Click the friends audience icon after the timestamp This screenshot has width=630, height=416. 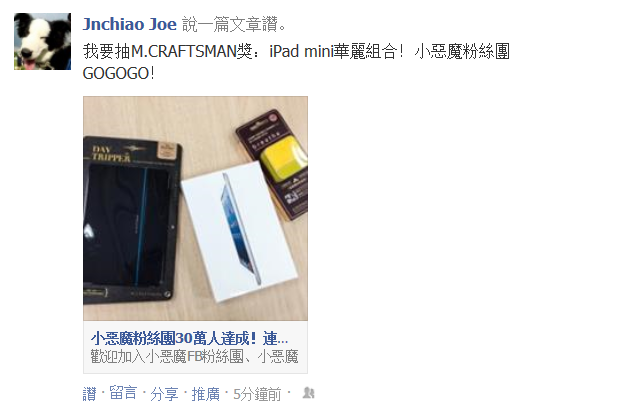click(x=308, y=393)
